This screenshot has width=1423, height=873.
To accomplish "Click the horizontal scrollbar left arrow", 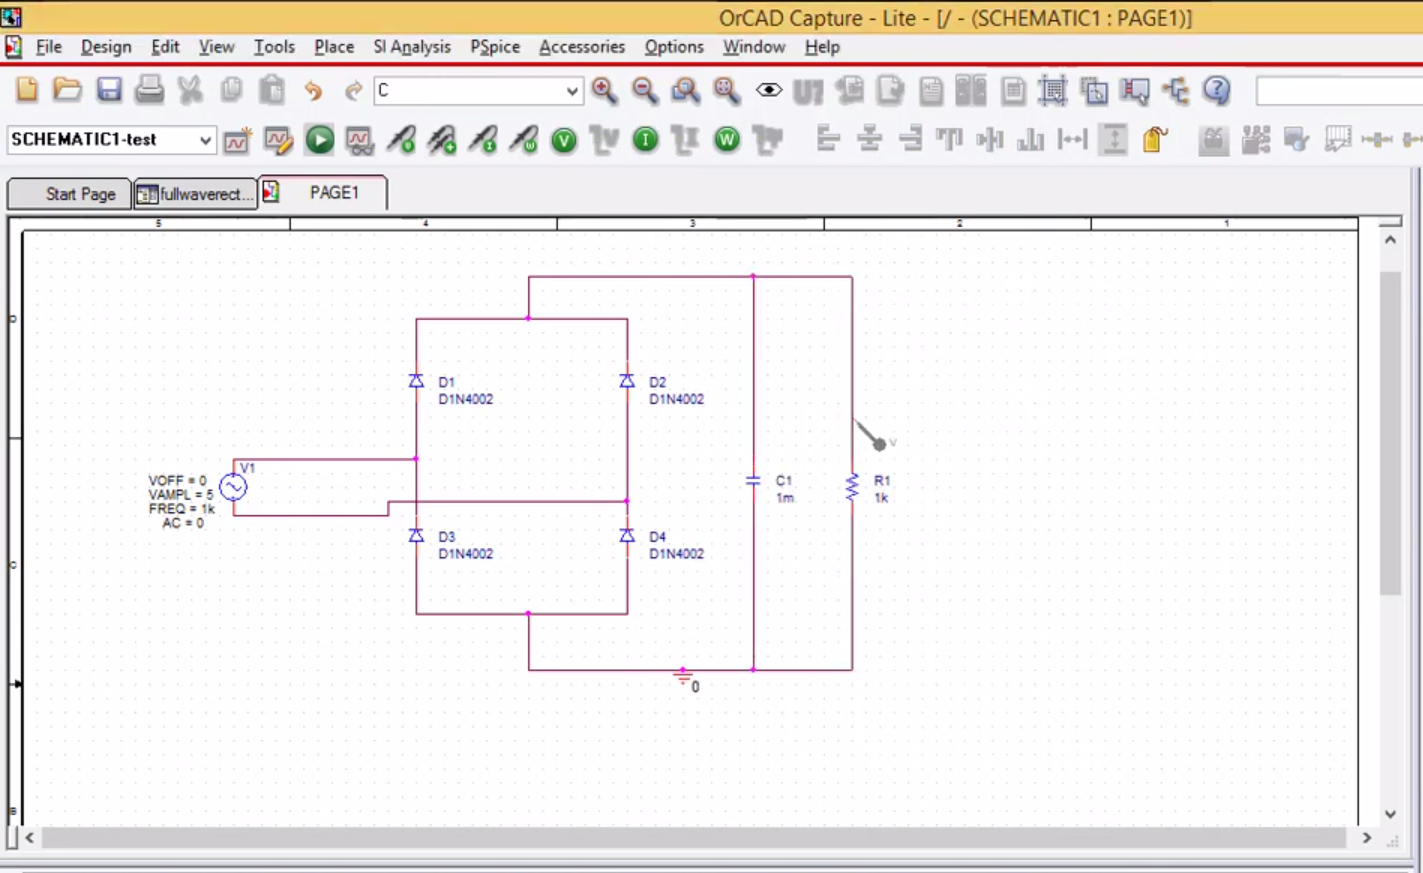I will [30, 838].
